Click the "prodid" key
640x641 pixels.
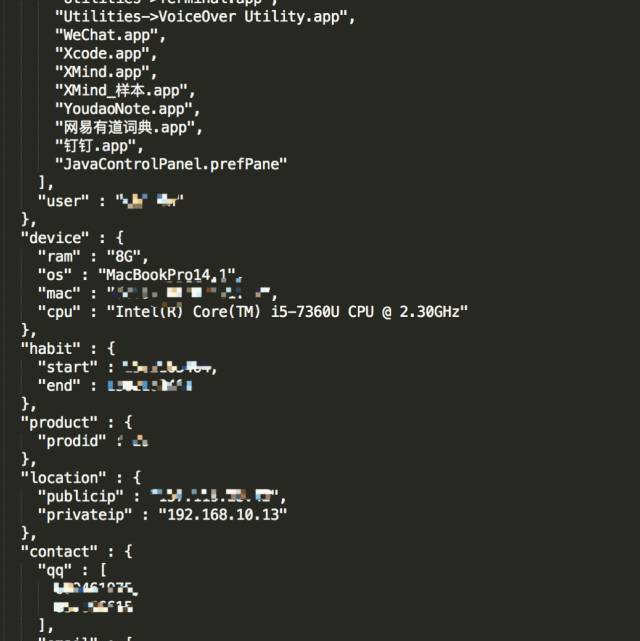coord(72,441)
